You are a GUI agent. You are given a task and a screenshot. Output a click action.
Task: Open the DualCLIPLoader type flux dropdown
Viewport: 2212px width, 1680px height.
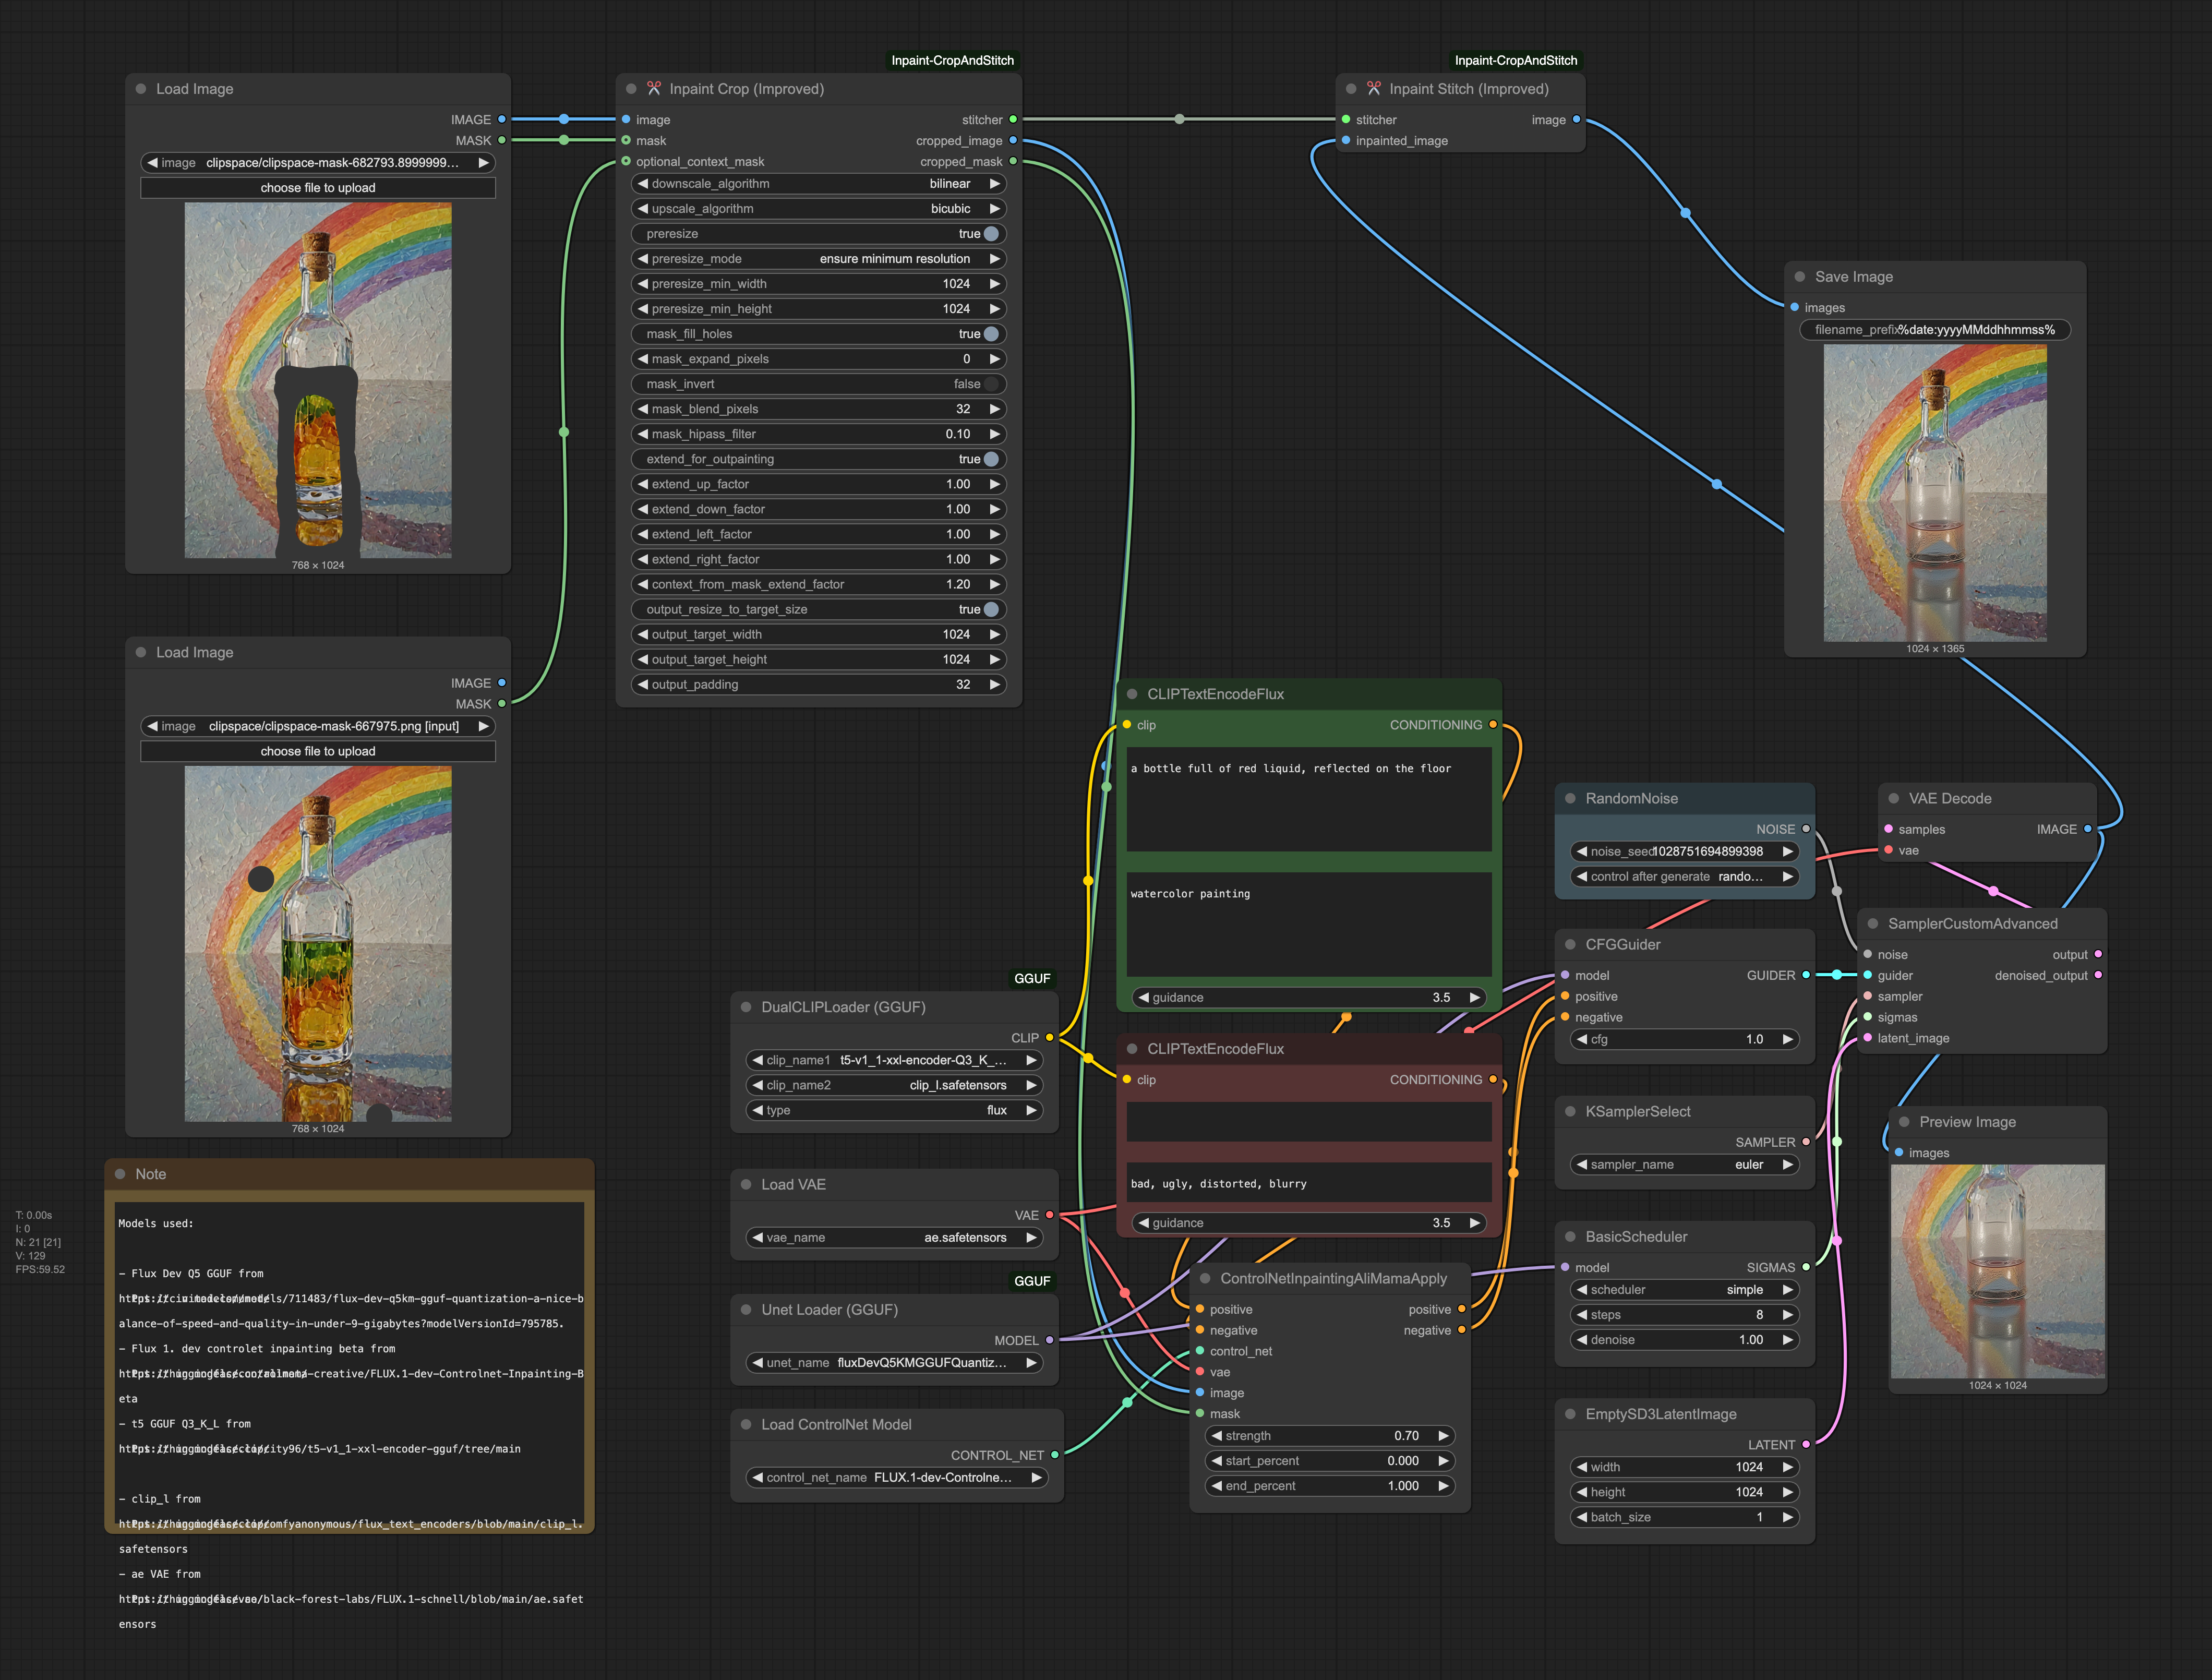click(894, 1110)
